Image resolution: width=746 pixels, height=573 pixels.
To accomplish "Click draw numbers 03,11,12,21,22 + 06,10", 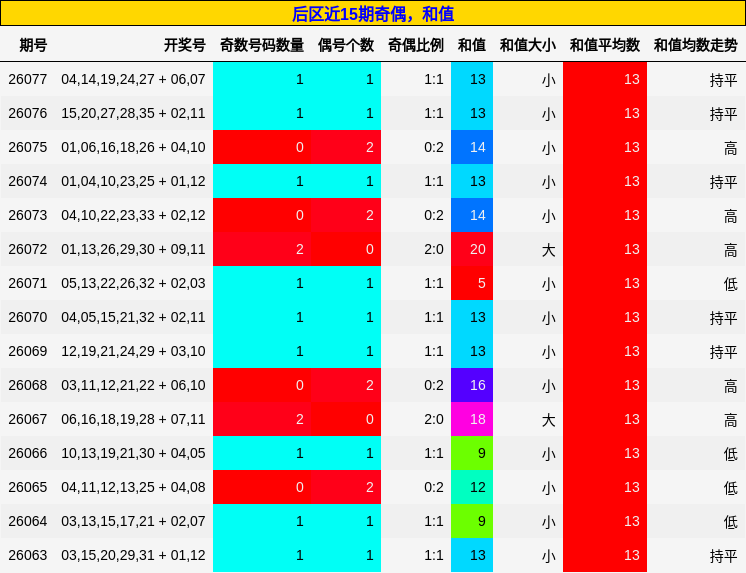I will point(133,385).
